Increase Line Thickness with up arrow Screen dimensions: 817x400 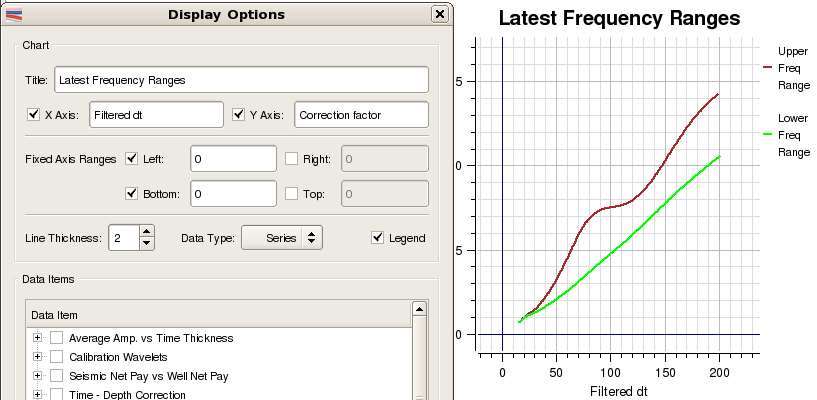147,232
